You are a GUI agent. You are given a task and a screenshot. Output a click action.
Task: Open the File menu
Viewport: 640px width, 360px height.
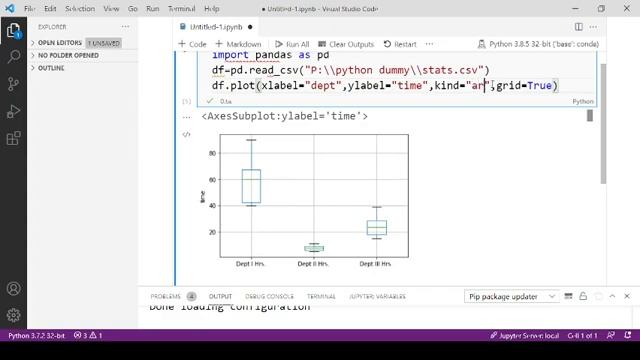(29, 9)
